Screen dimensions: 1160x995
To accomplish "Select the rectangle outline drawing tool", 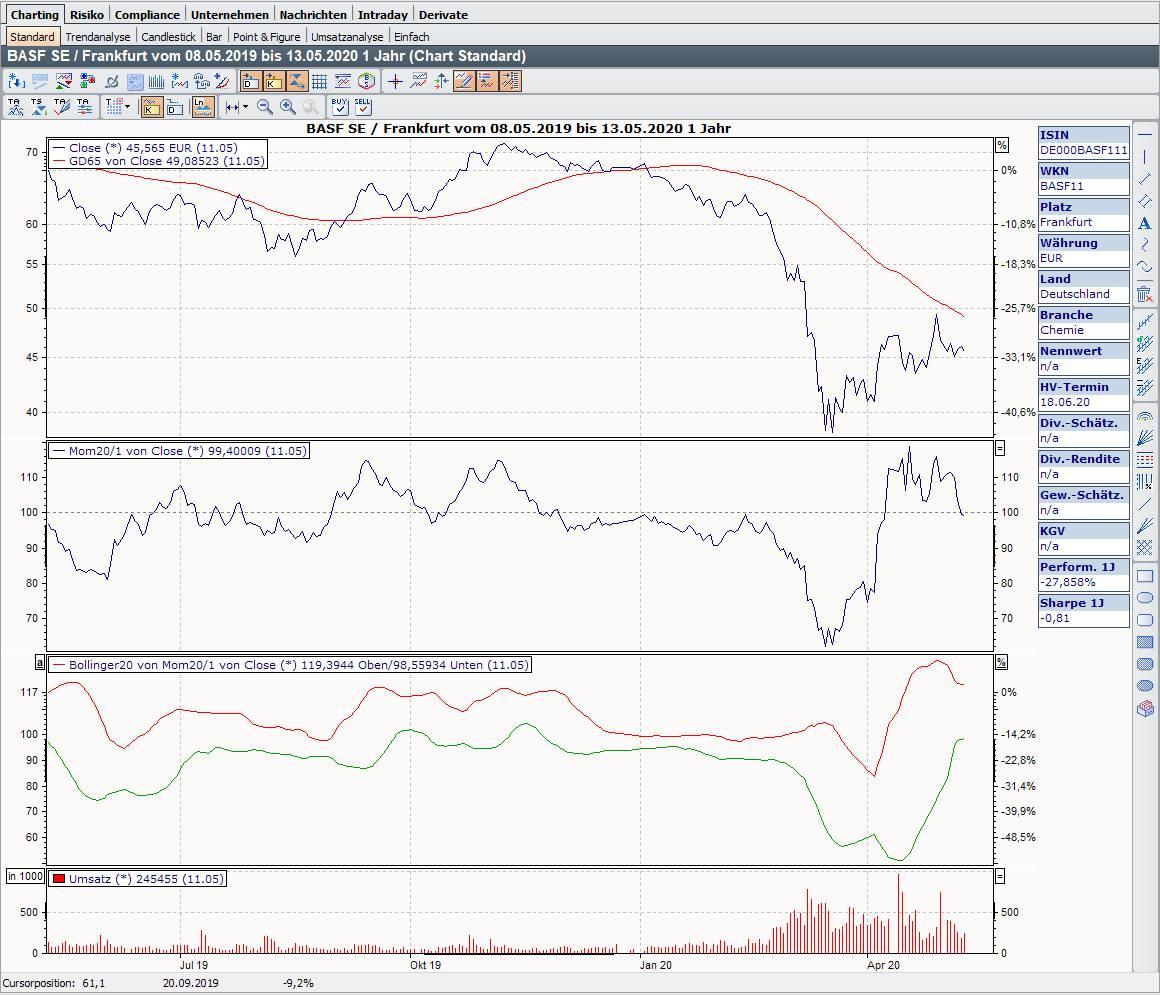I will point(1145,576).
